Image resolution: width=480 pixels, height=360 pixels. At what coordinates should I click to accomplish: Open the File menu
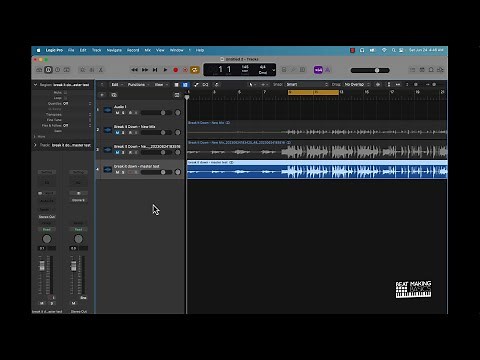click(71, 50)
